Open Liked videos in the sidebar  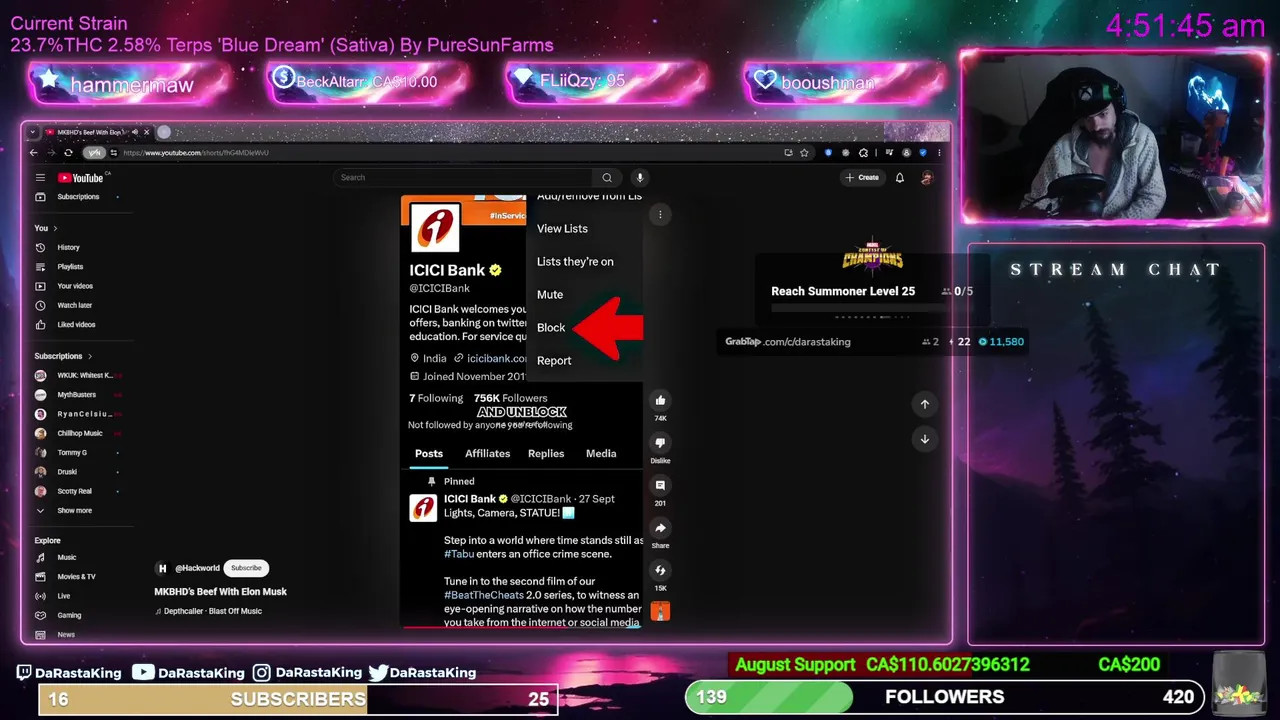(75, 325)
